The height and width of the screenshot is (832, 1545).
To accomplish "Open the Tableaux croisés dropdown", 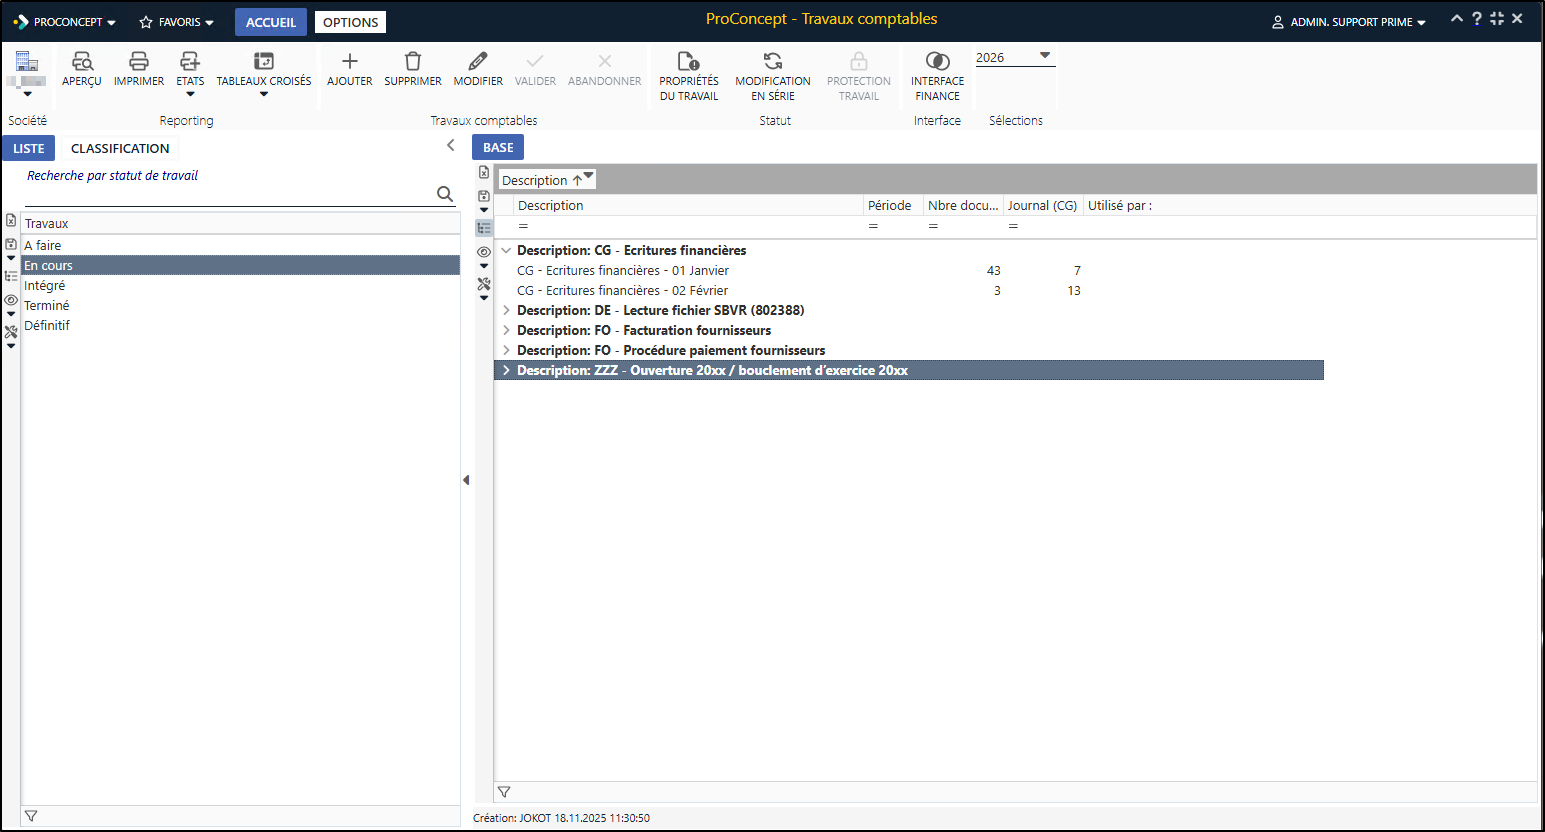I will tap(264, 94).
